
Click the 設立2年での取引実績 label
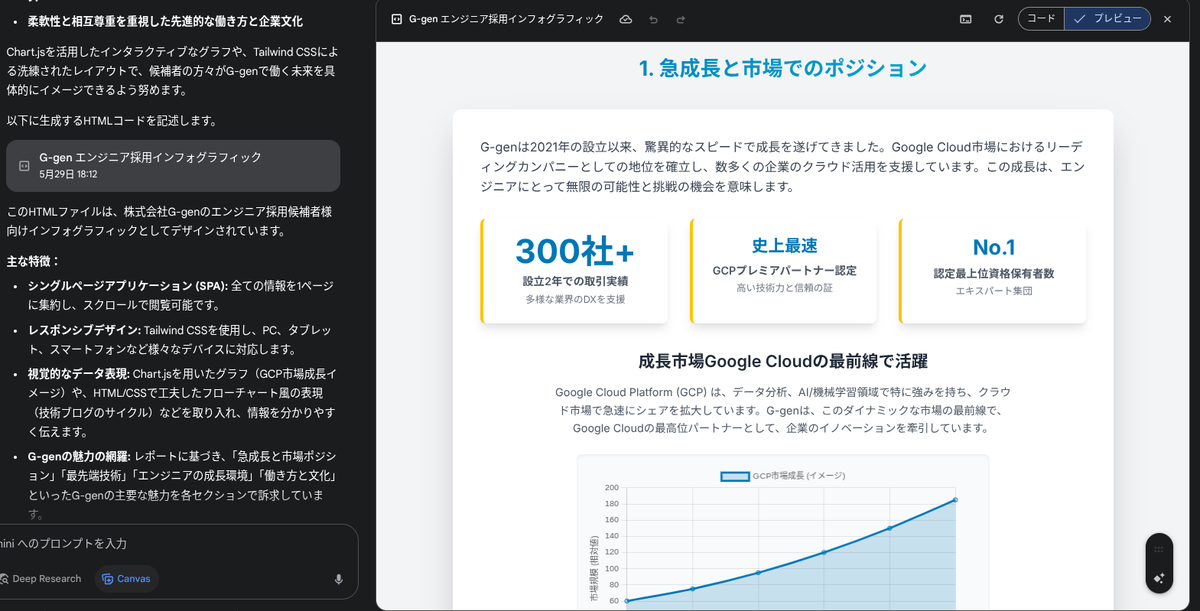tap(575, 281)
